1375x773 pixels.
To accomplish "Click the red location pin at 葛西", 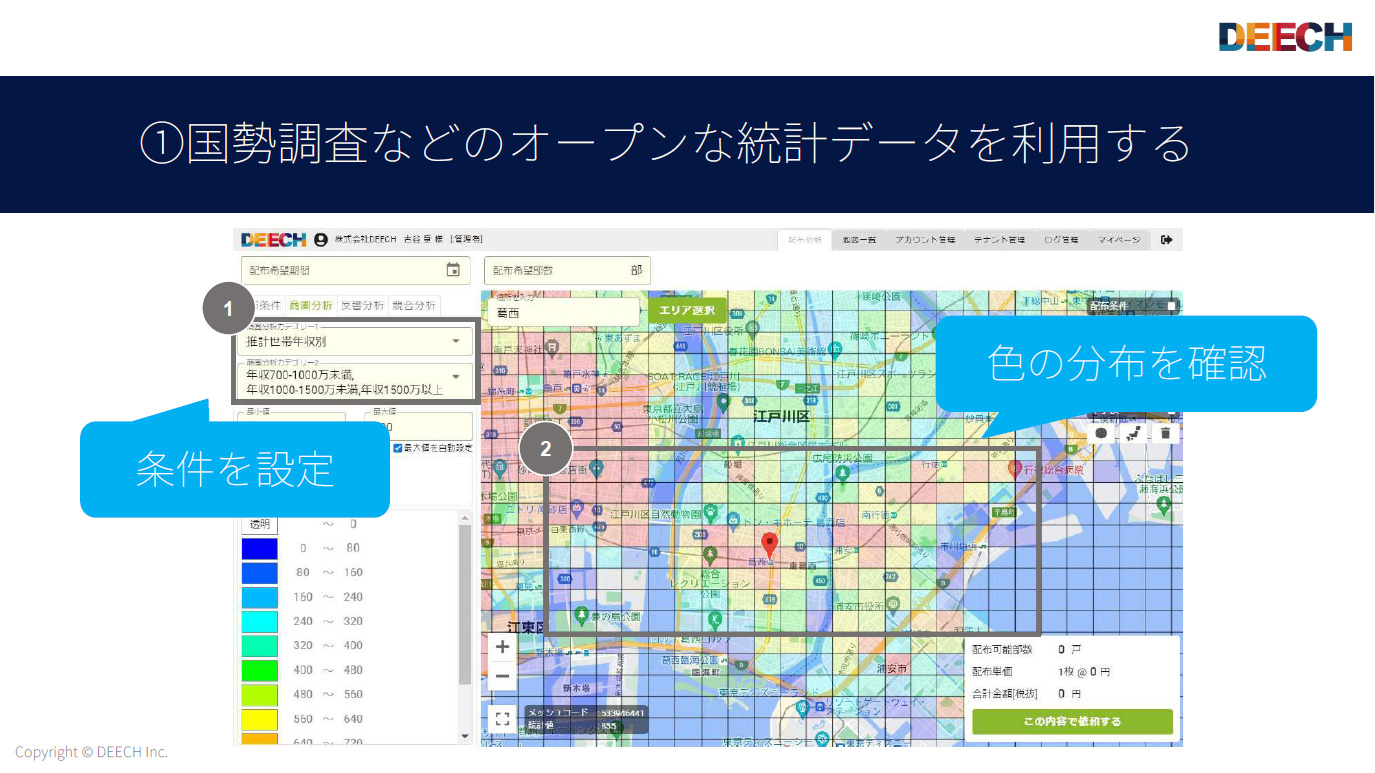I will 769,545.
